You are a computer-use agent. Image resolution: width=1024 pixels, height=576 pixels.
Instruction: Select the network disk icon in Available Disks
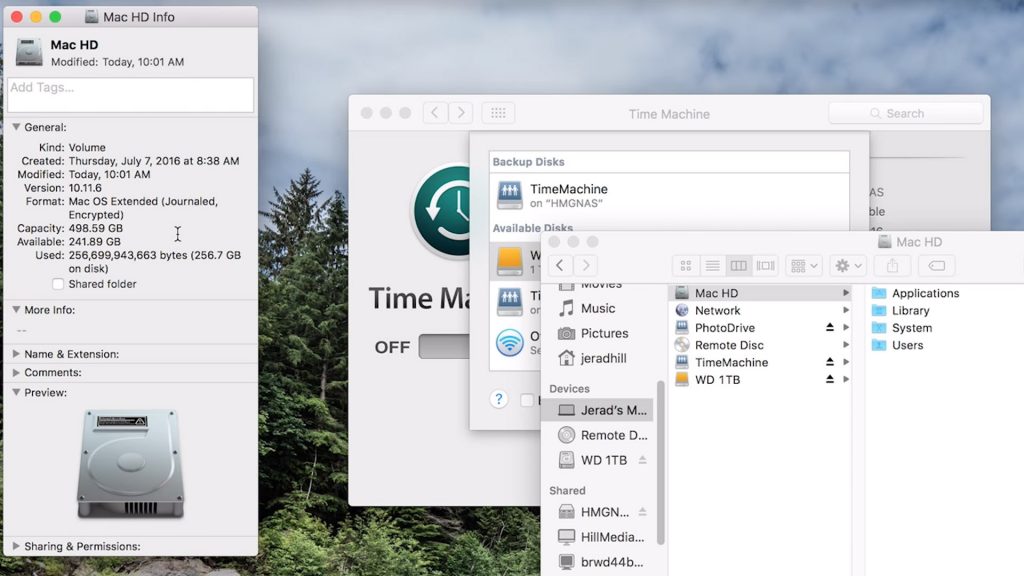click(509, 302)
